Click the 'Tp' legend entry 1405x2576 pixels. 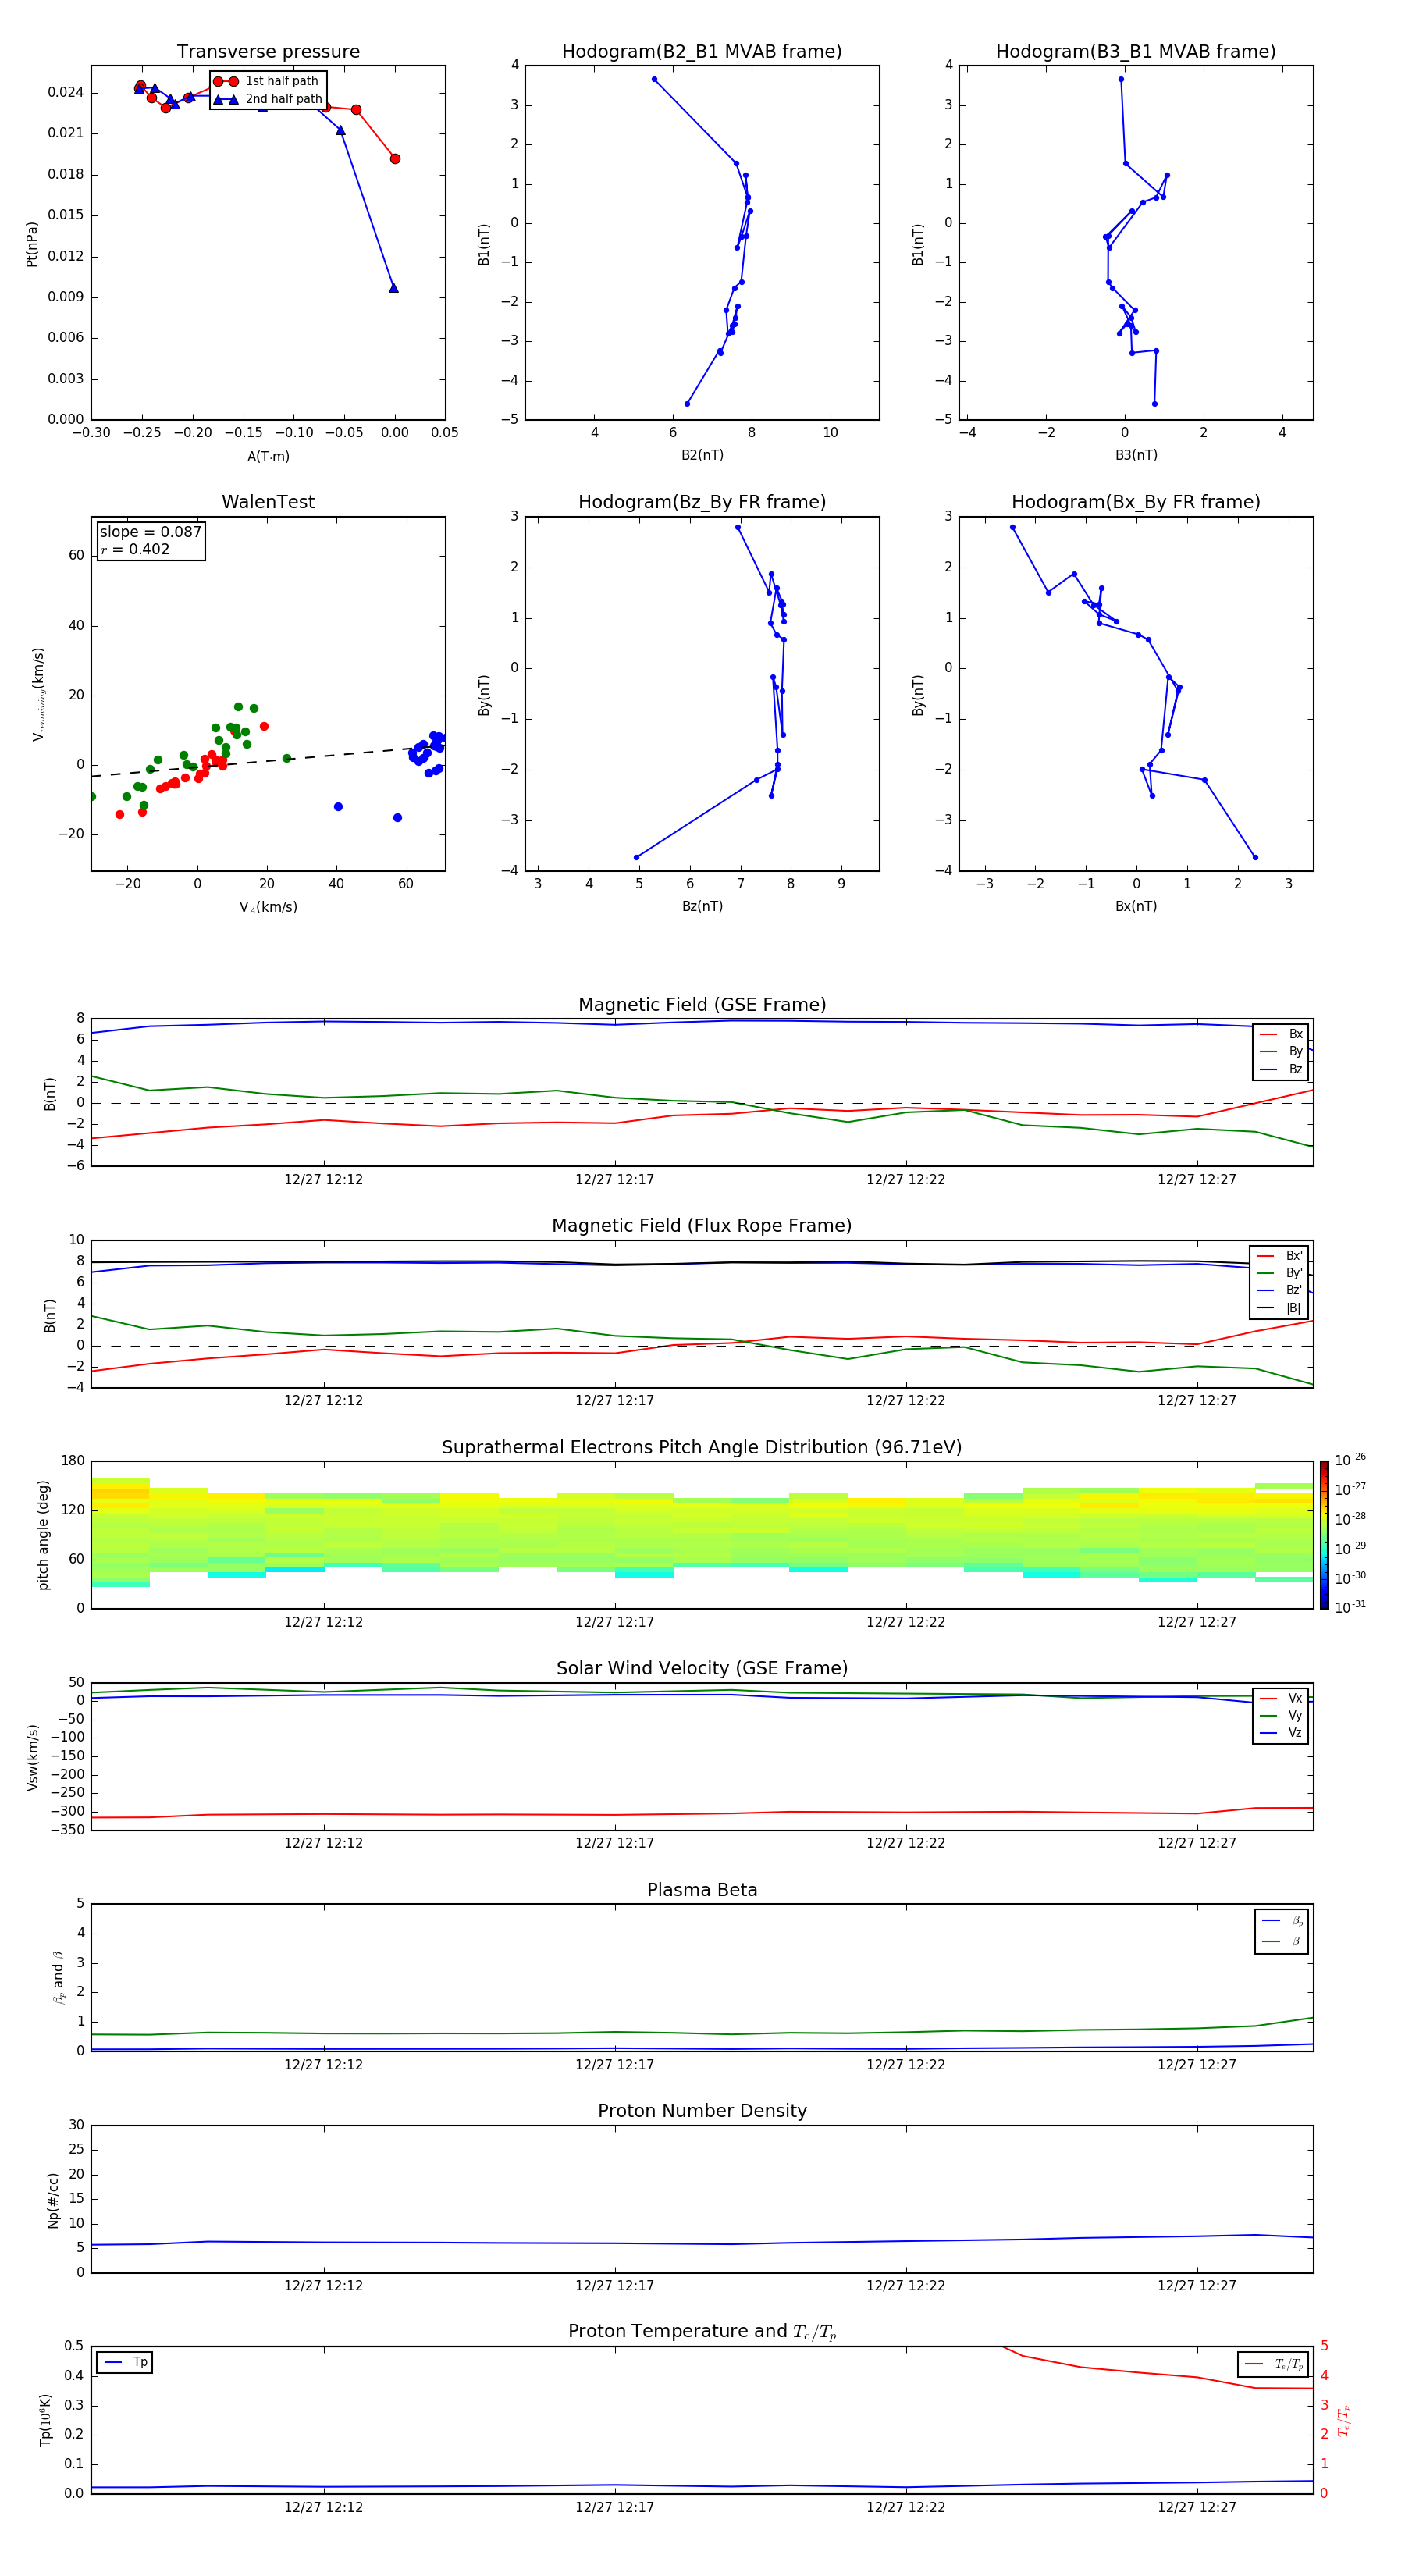point(124,2362)
